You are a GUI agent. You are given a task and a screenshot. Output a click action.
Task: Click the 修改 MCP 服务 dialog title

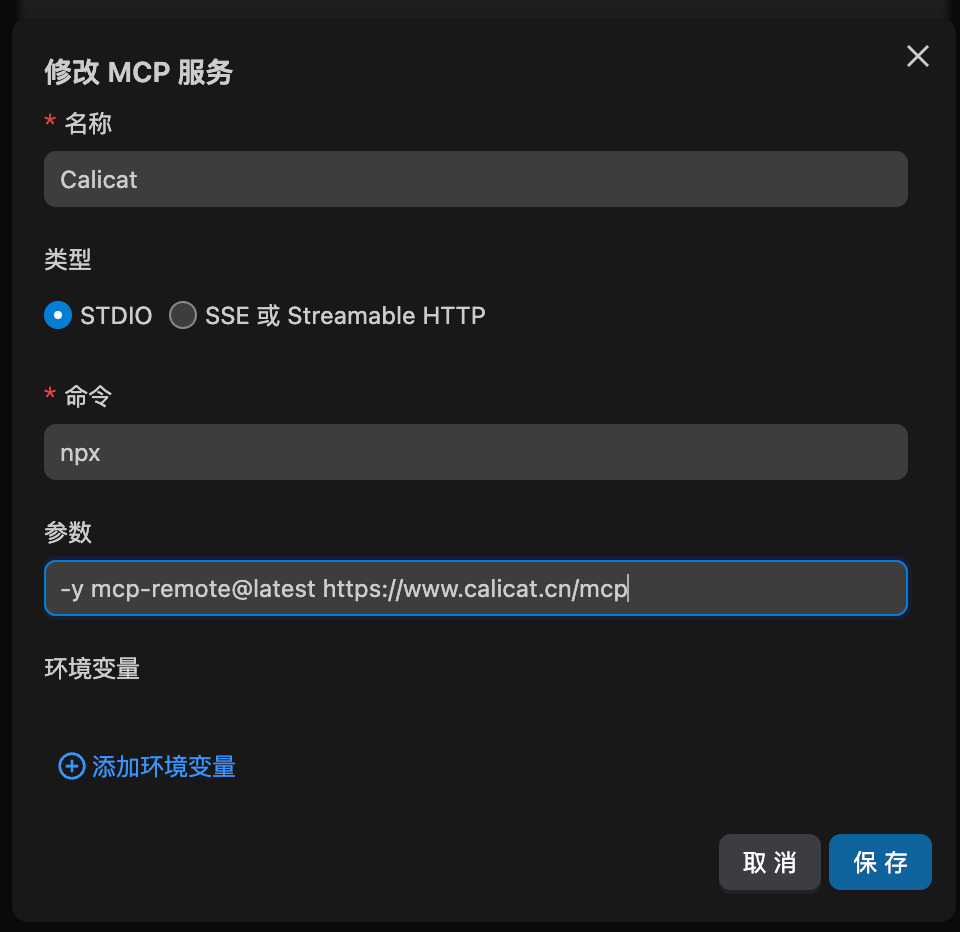pos(138,72)
